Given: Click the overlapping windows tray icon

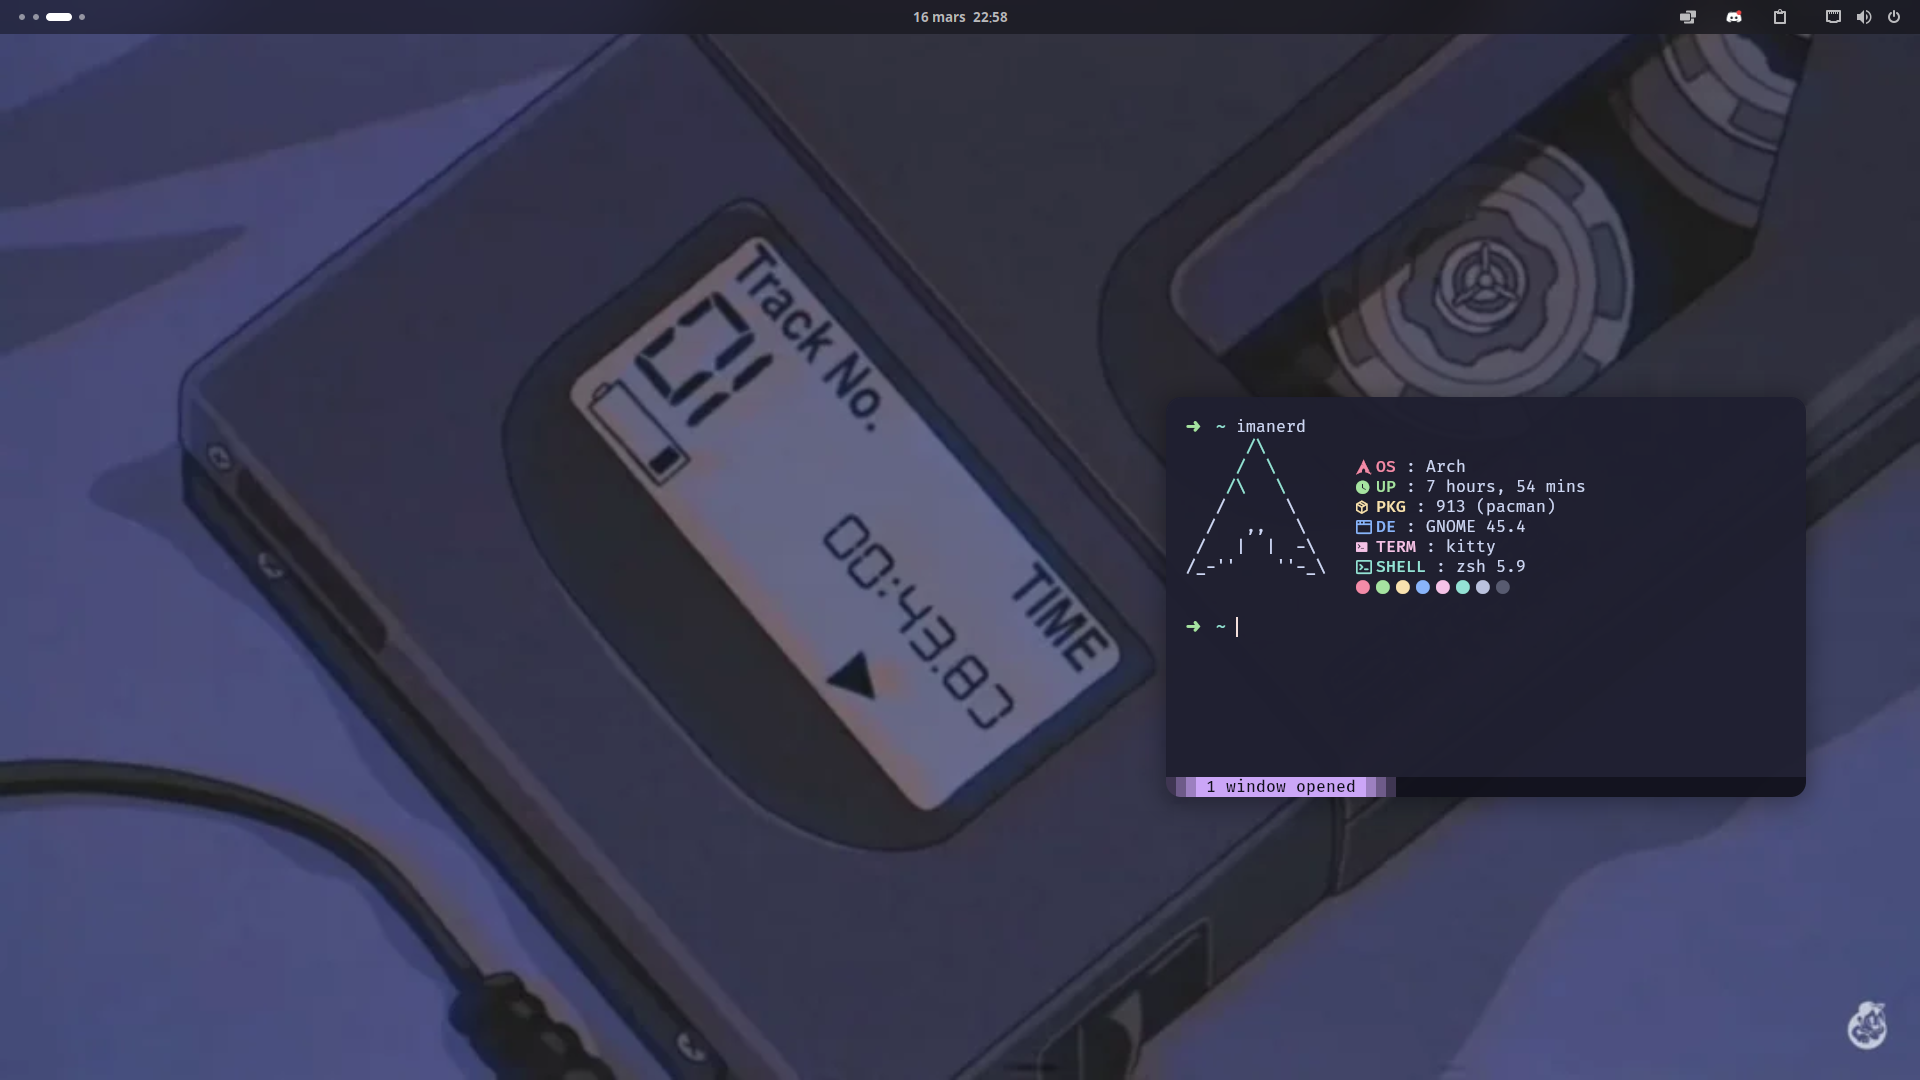Looking at the screenshot, I should (x=1688, y=17).
